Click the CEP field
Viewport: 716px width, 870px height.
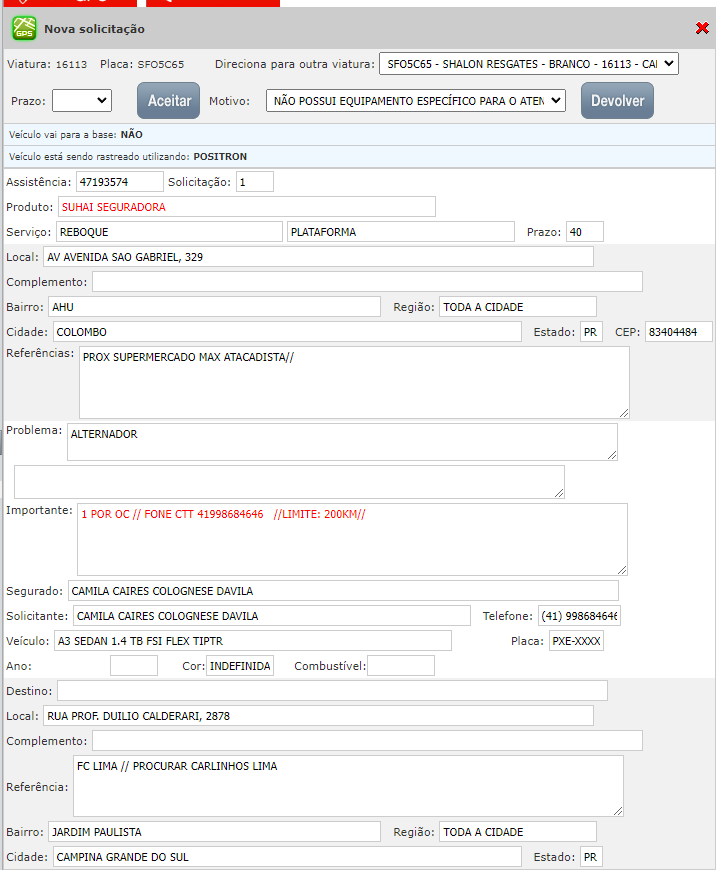[679, 332]
